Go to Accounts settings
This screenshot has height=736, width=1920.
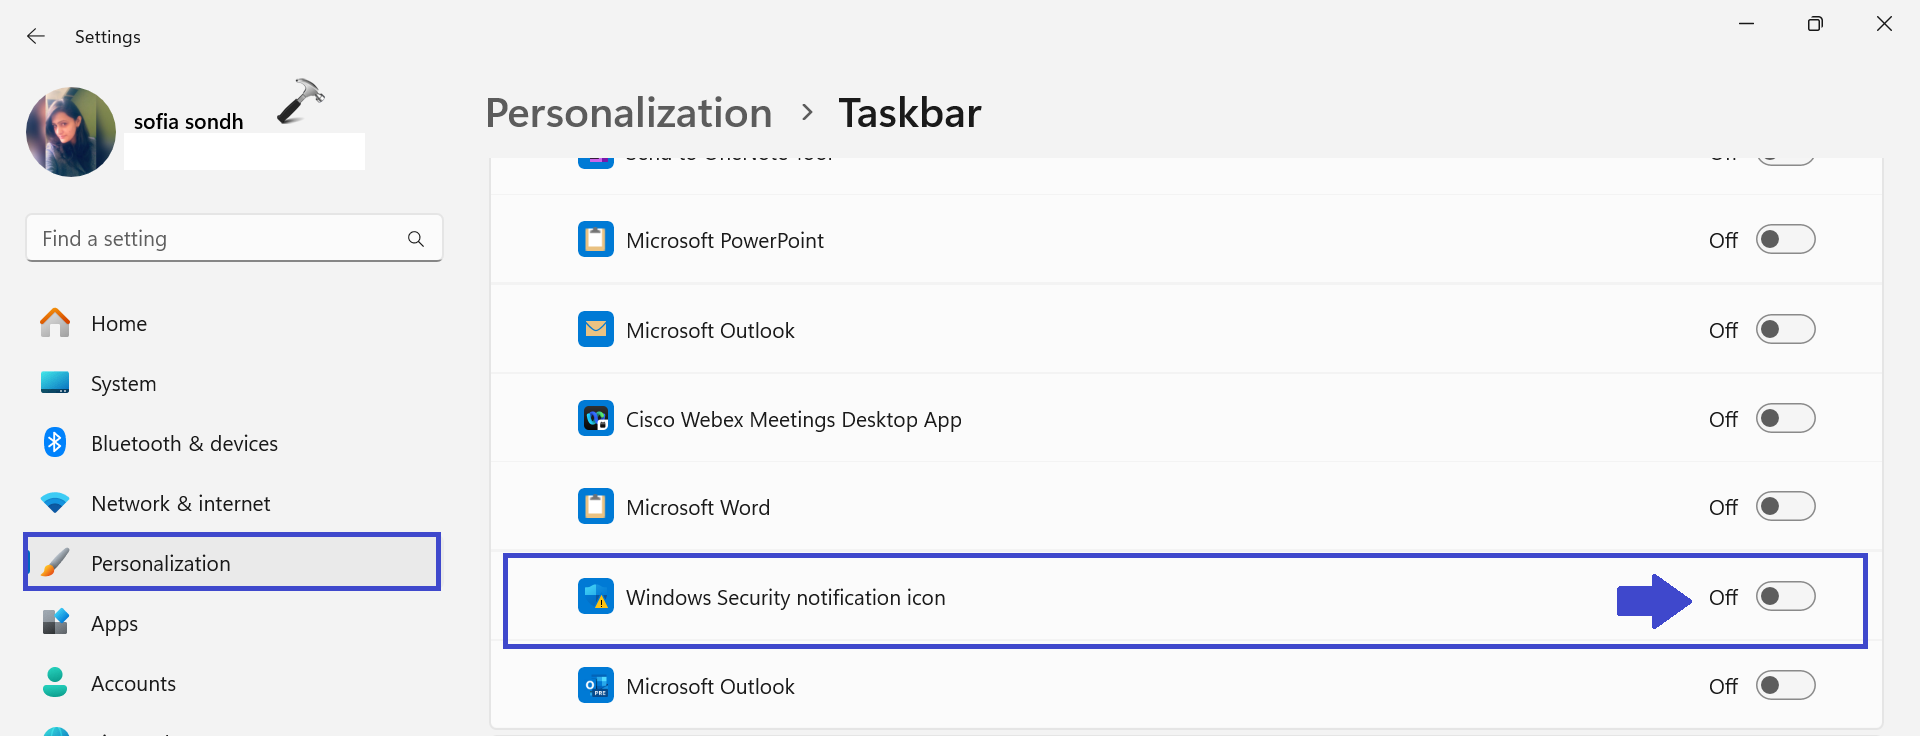(x=133, y=684)
